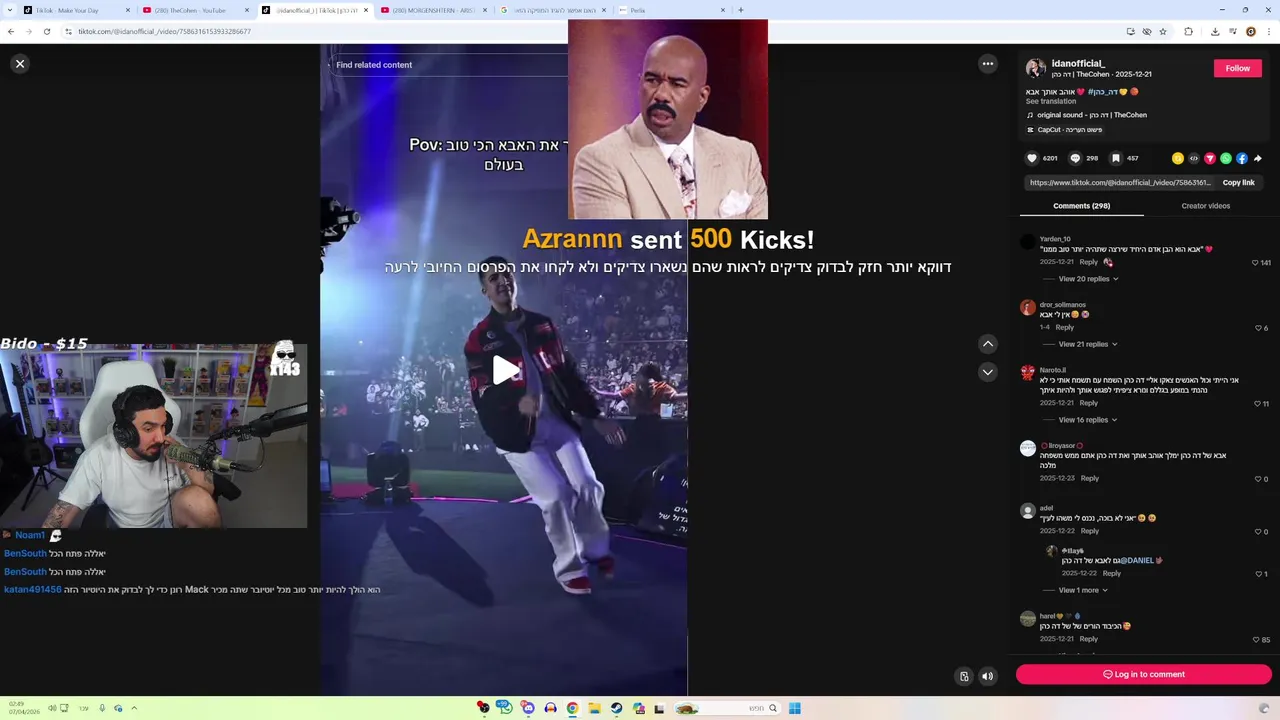Image resolution: width=1280 pixels, height=720 pixels.
Task: Expand View 20 replies under Yarden_10
Action: coord(1088,279)
